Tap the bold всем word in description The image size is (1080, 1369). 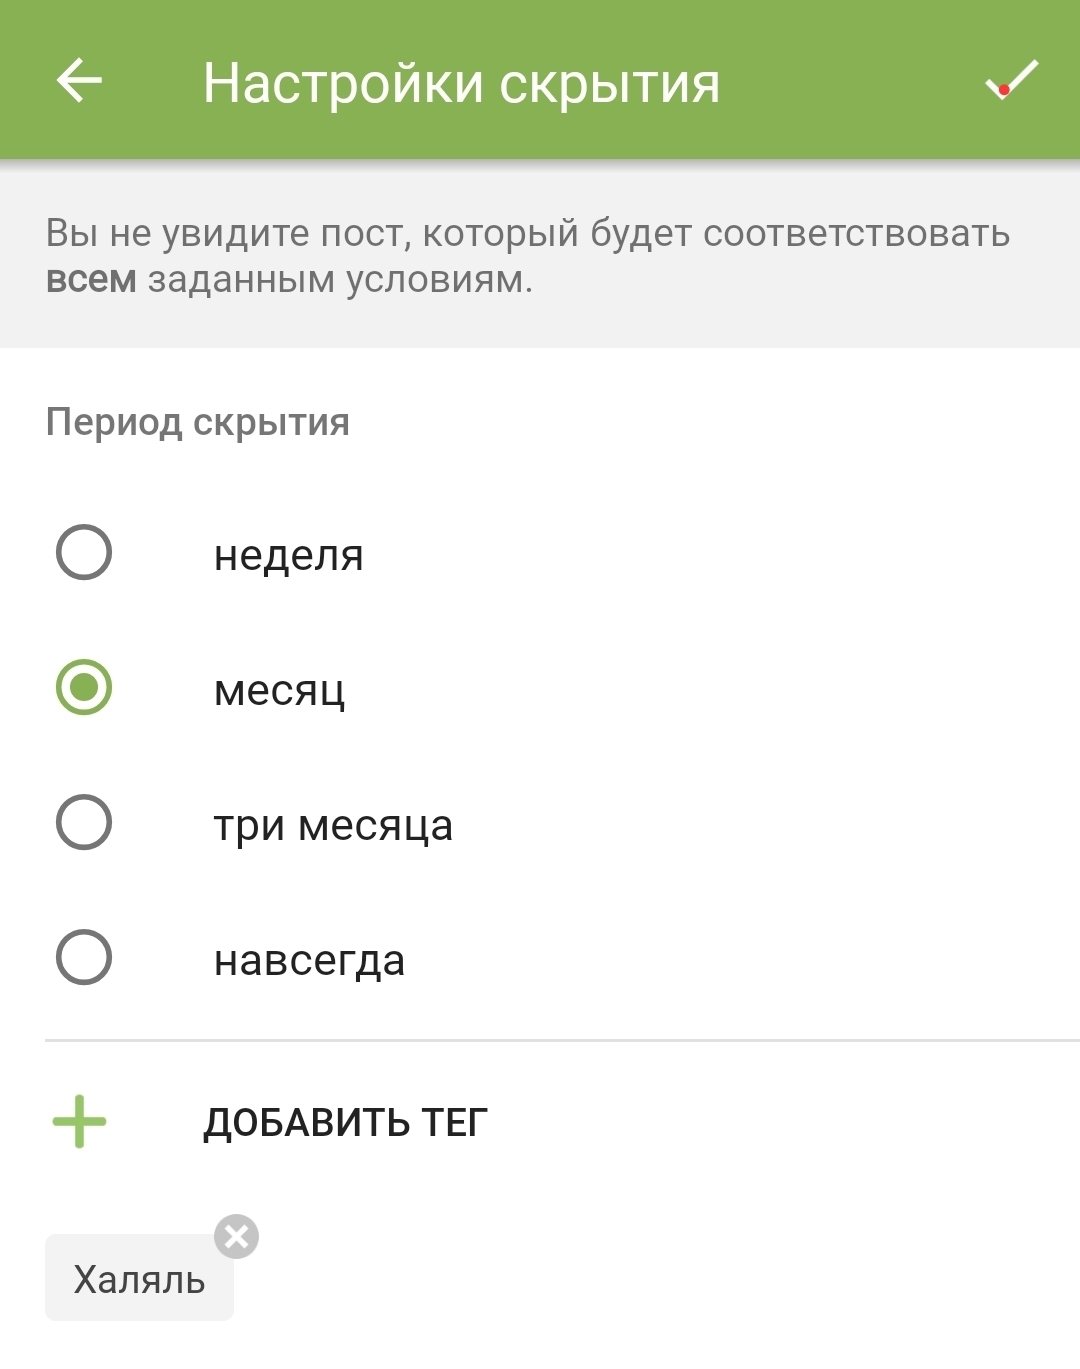coord(91,279)
